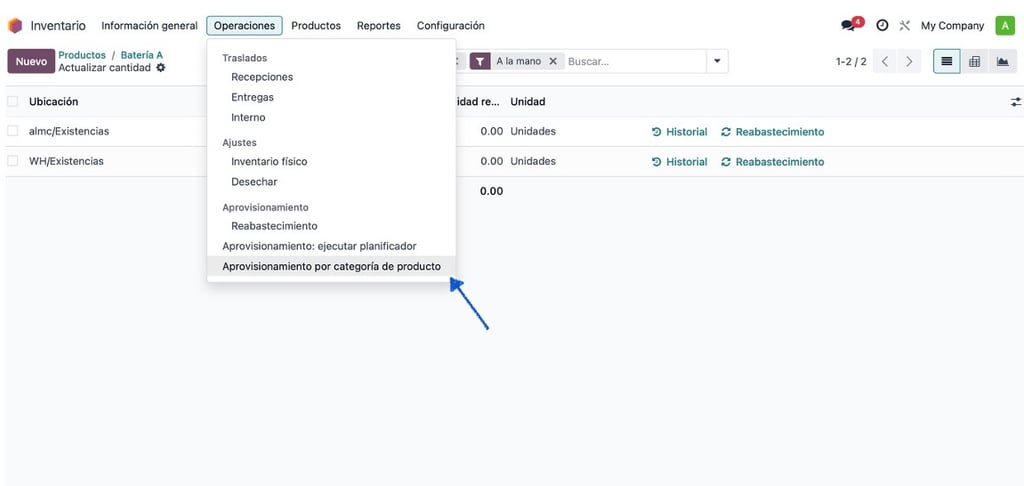Click the 1-2 / 2 pager counter
The height and width of the screenshot is (486, 1024).
point(851,61)
